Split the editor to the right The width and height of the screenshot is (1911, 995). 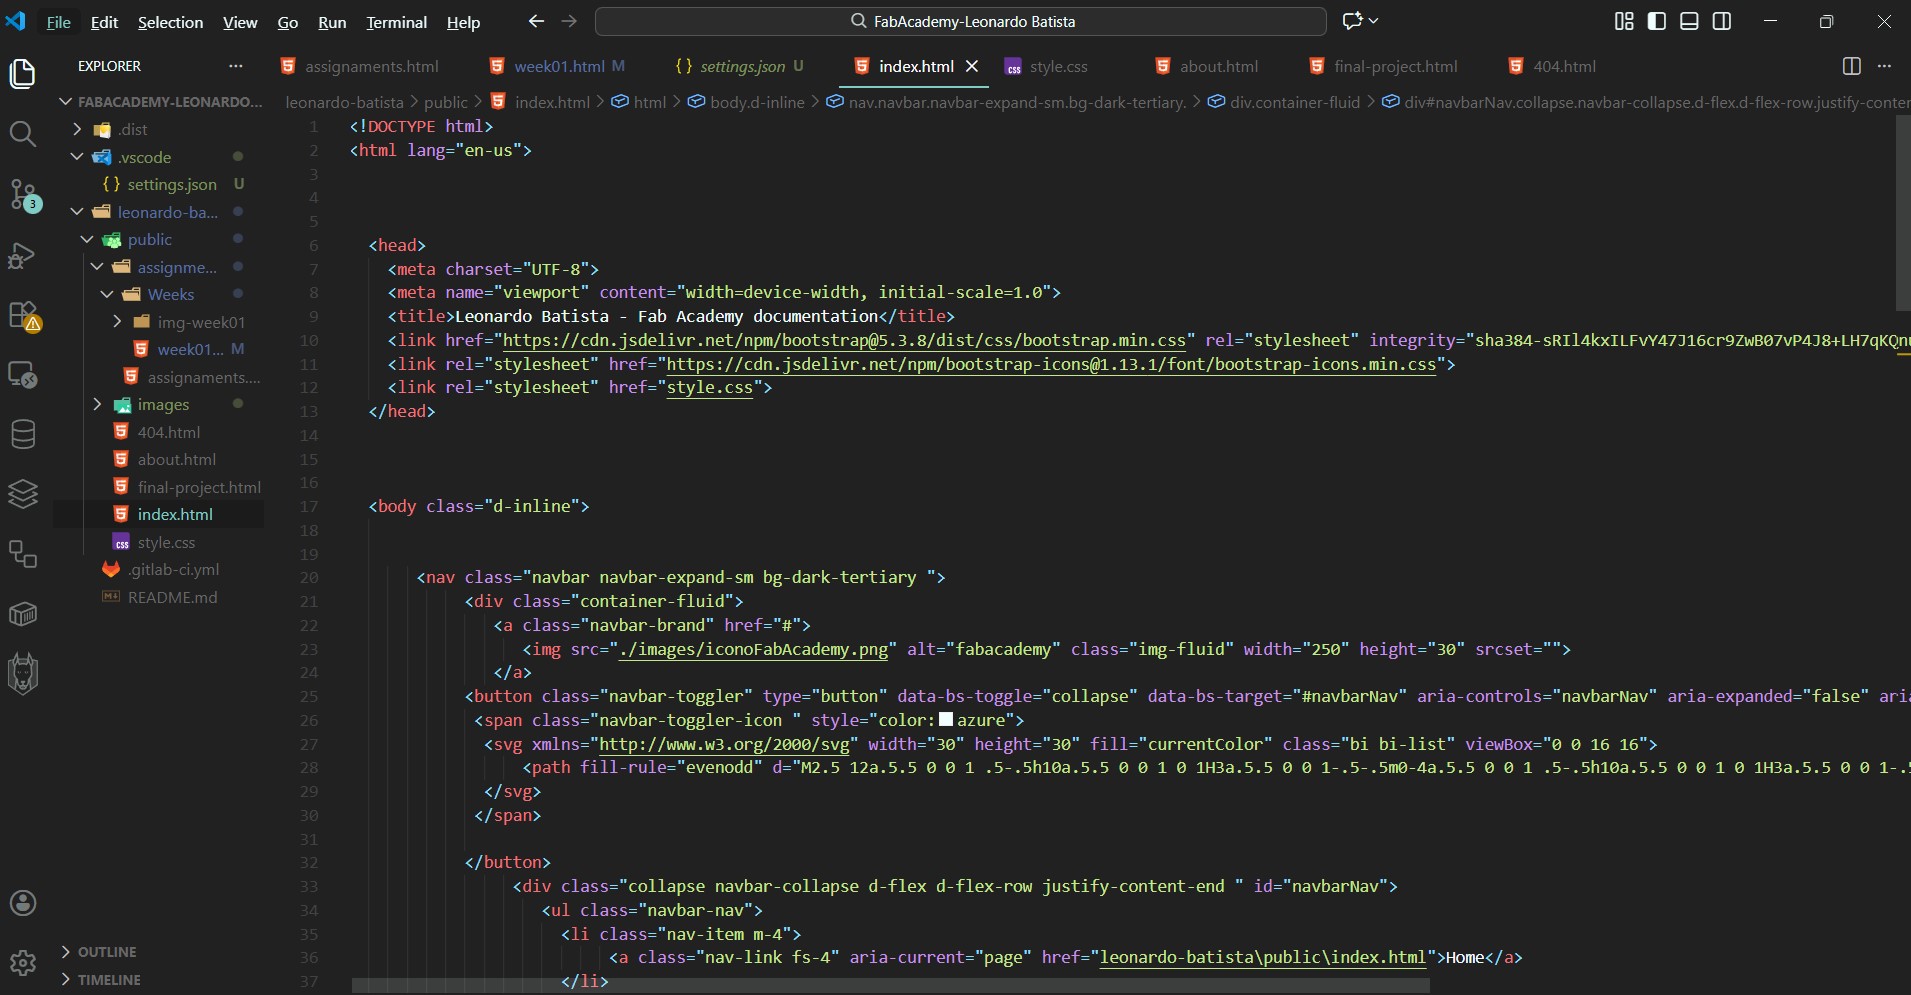pos(1851,66)
